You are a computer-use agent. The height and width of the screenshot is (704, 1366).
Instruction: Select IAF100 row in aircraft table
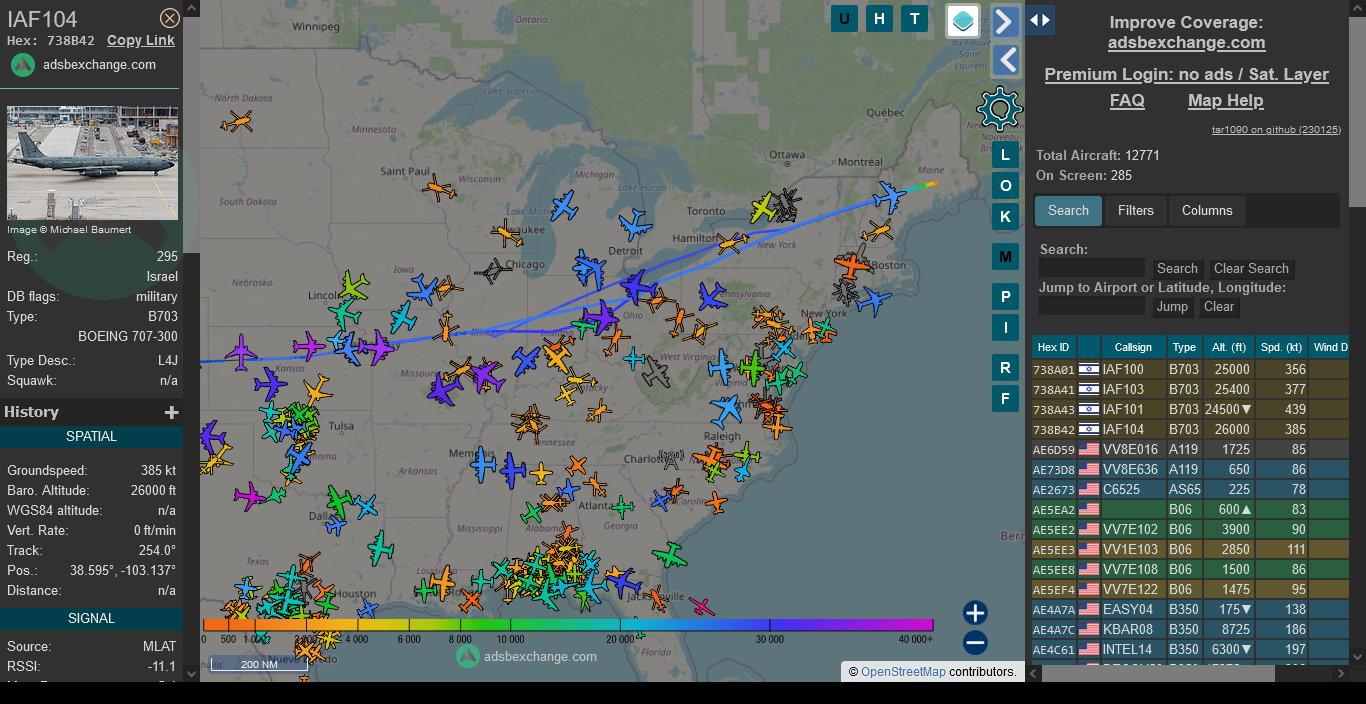click(x=1190, y=370)
